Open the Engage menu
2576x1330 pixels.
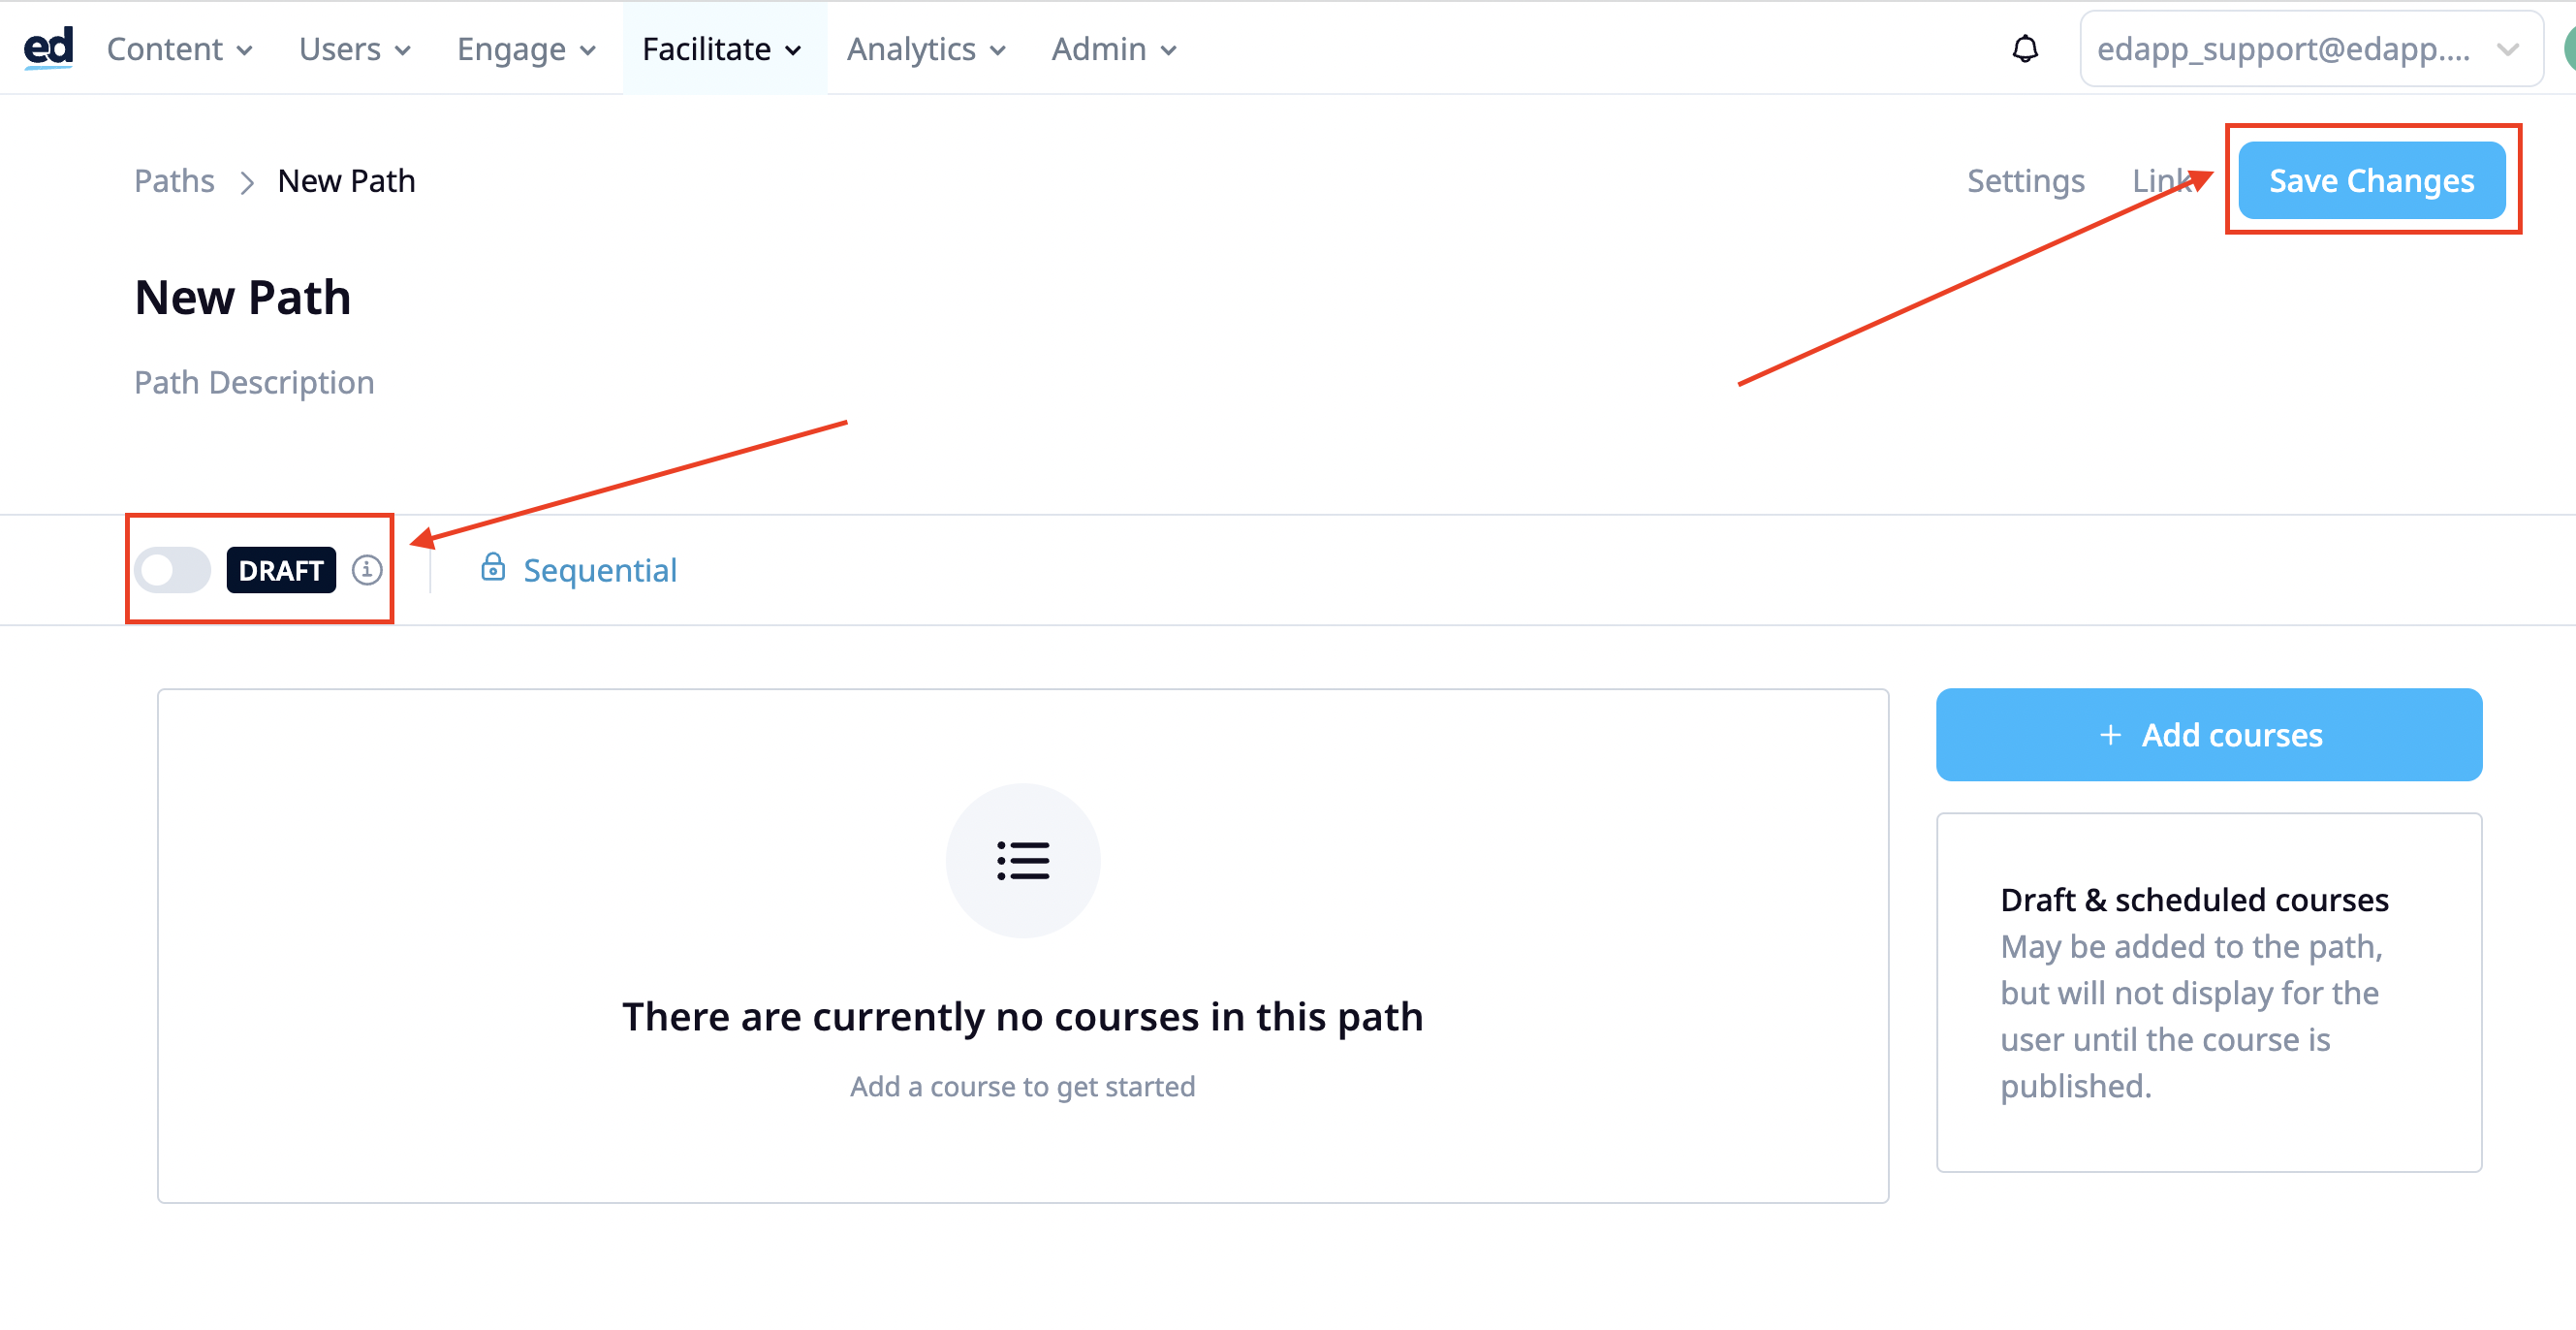[527, 48]
